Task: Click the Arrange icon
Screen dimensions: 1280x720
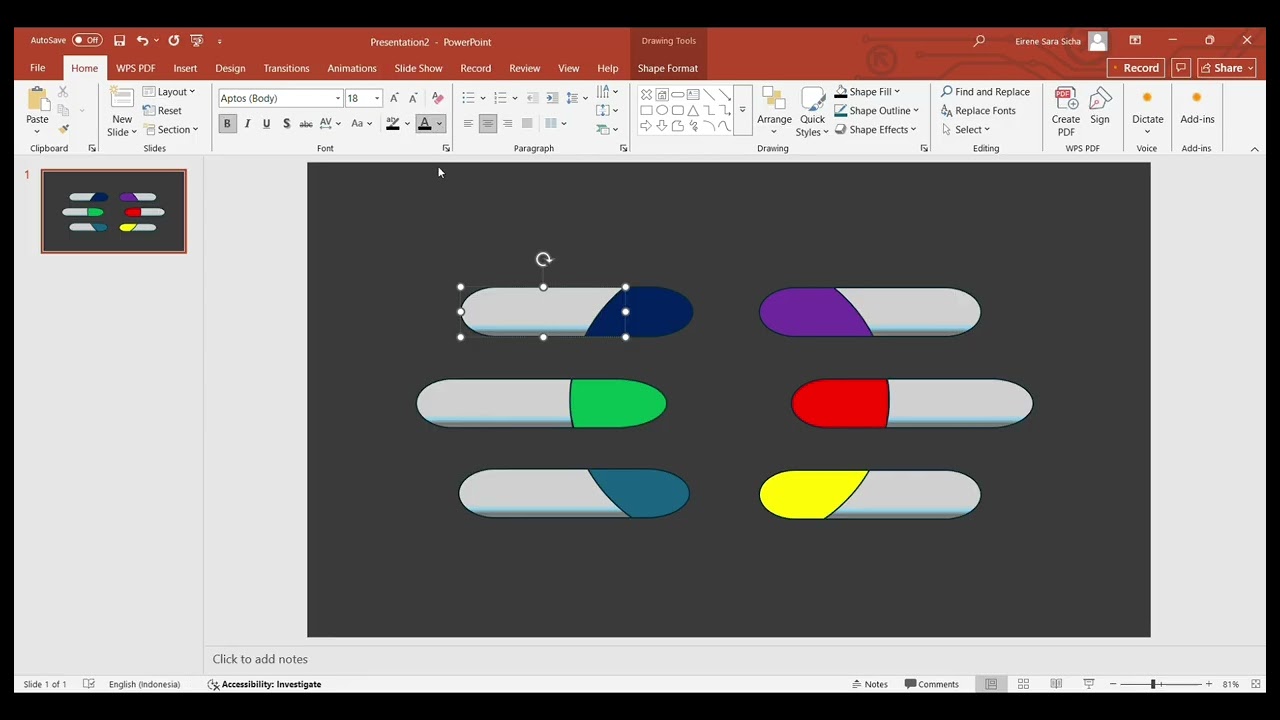Action: (774, 99)
